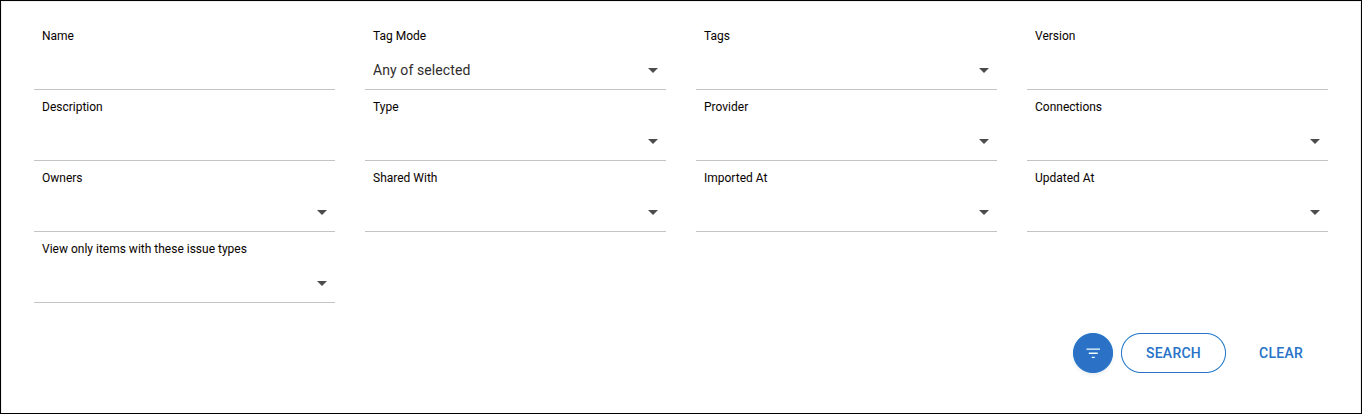
Task: Open the Tag Mode dropdown
Action: (x=653, y=71)
